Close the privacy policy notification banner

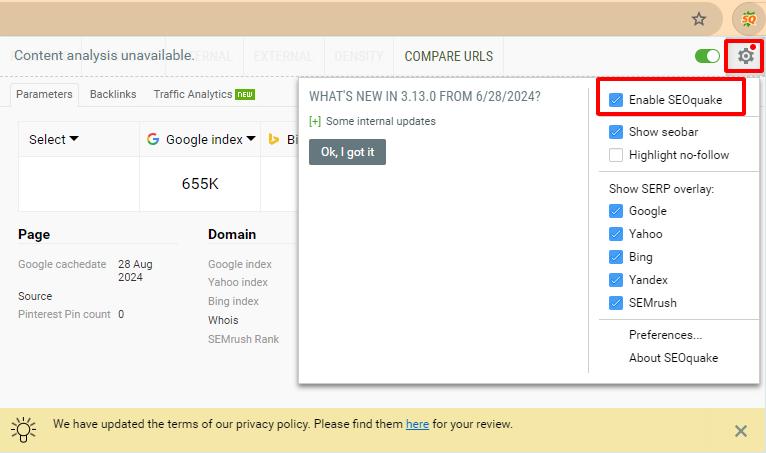[740, 431]
